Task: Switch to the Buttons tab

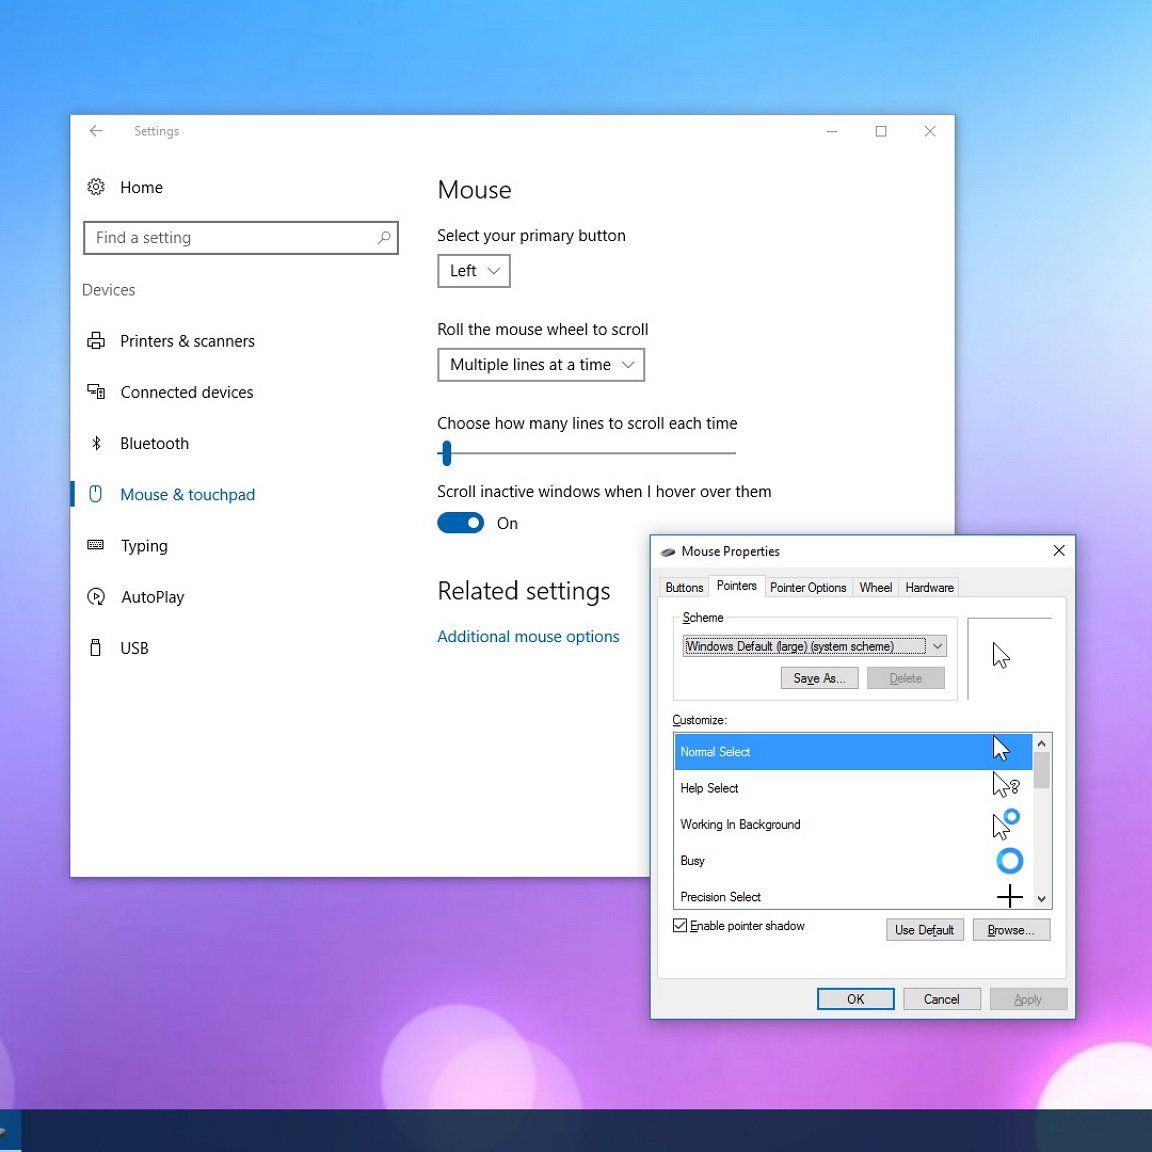Action: point(684,588)
